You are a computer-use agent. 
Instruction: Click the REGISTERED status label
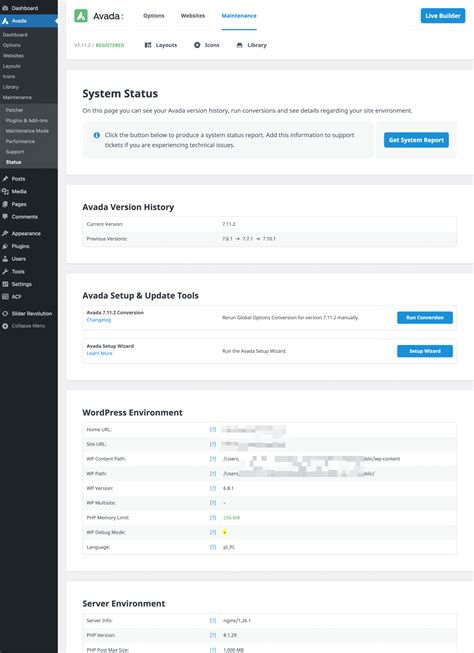110,45
